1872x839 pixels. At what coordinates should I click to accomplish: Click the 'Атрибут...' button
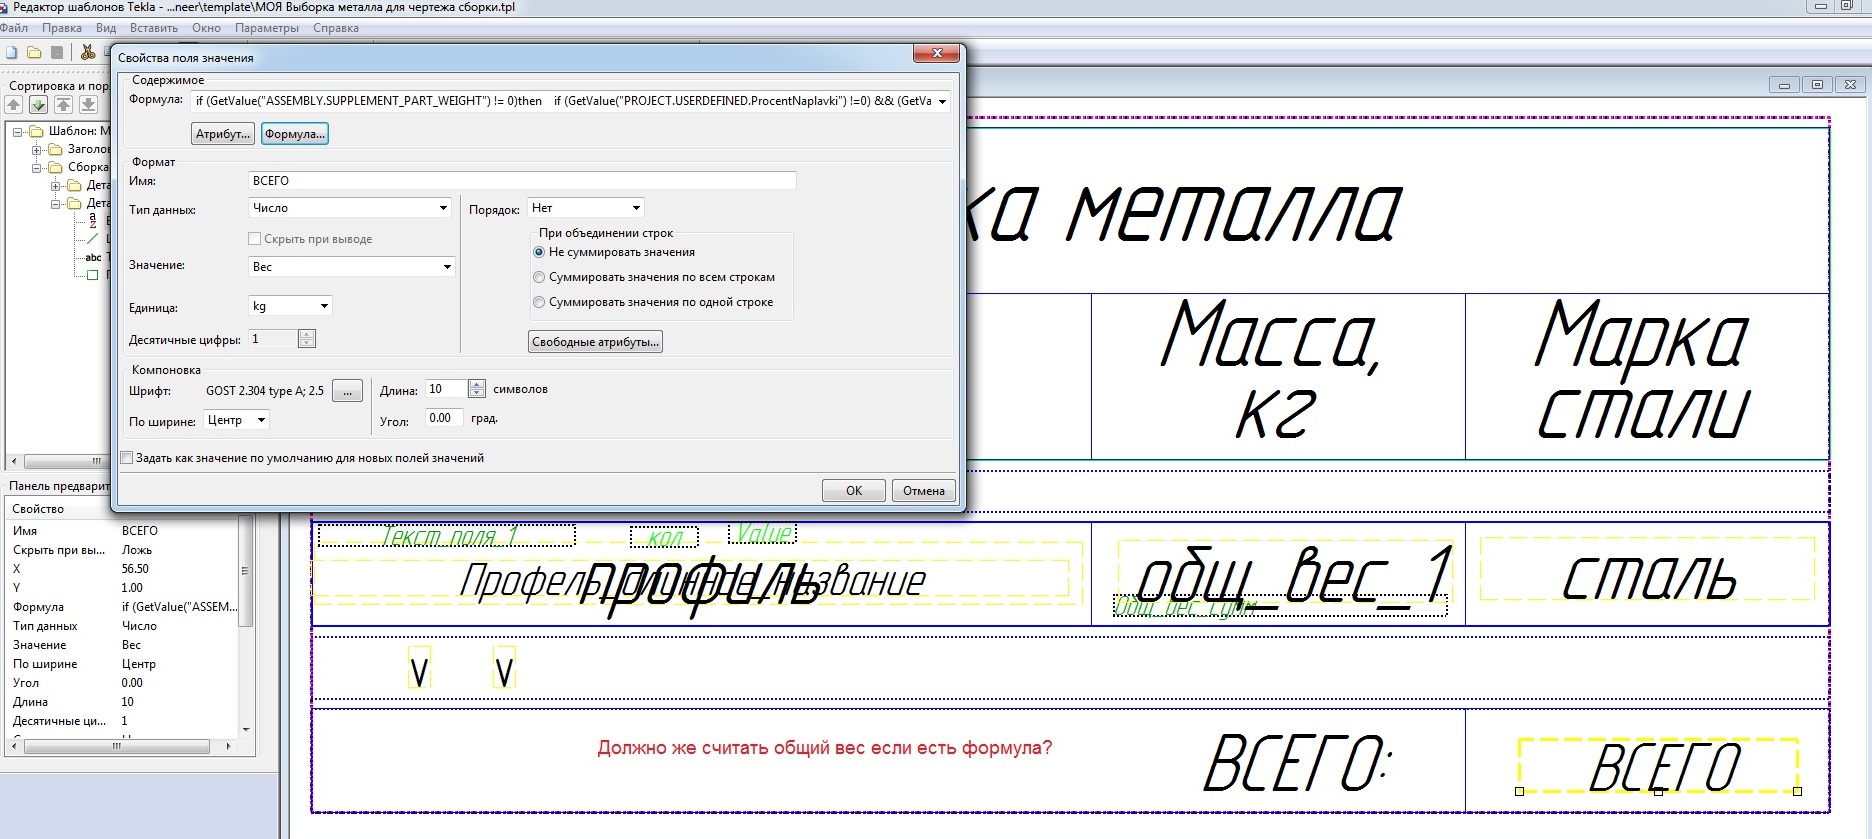(223, 134)
